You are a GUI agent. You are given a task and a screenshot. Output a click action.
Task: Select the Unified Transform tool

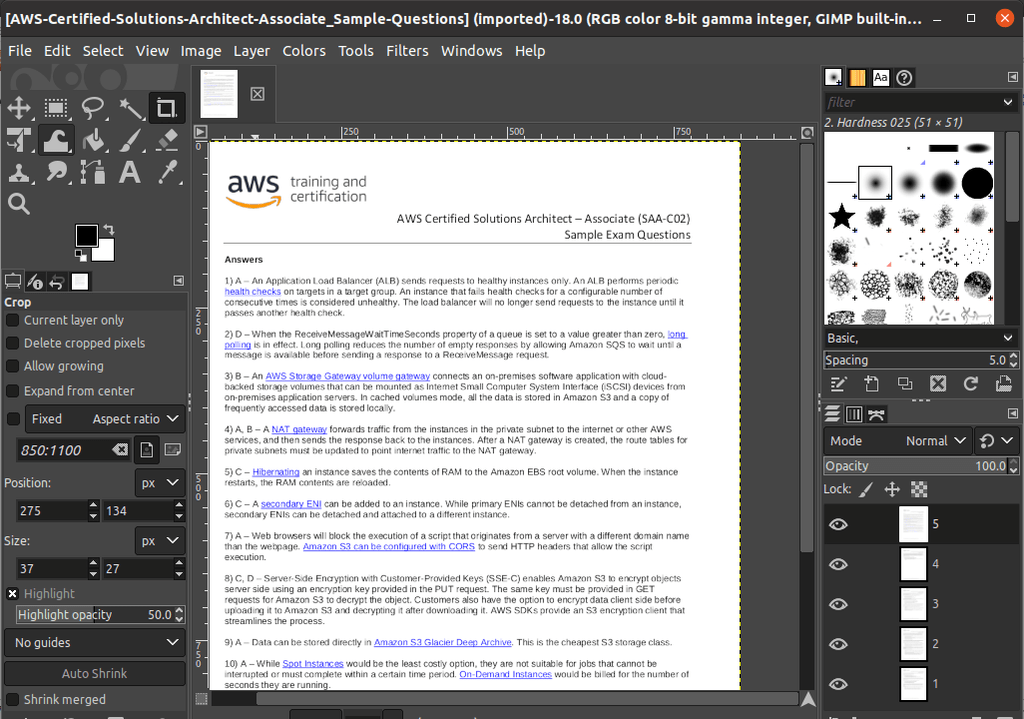[x=19, y=140]
